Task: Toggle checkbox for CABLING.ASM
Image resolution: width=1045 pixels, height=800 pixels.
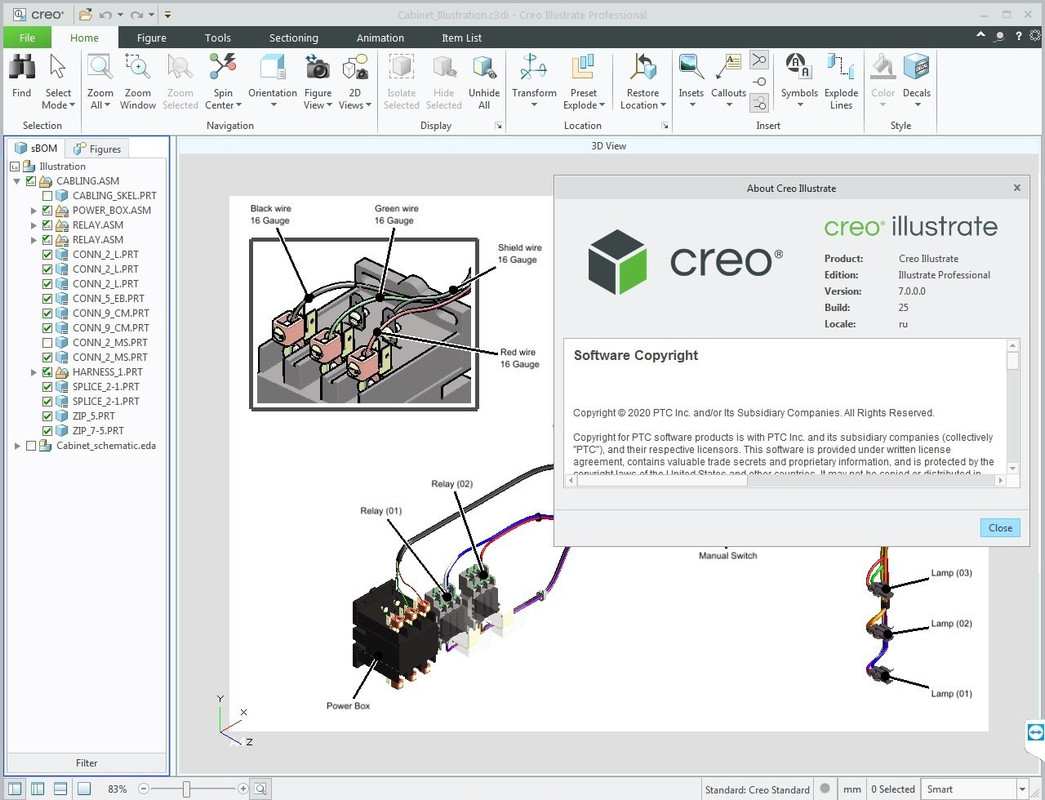Action: coord(31,181)
